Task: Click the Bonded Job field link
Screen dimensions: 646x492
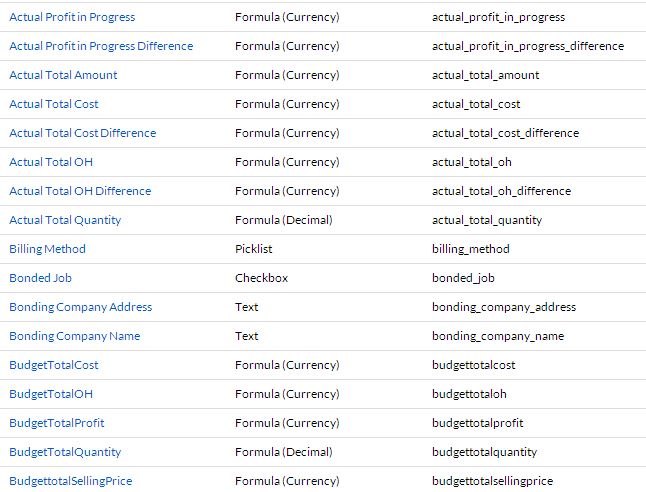Action: [40, 278]
